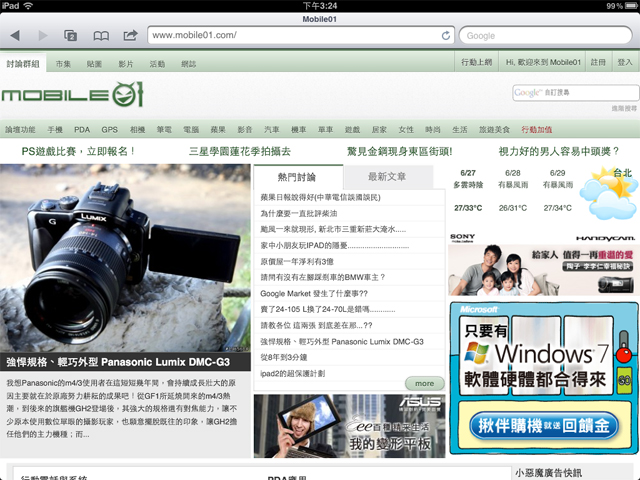Click the 驚見金鋼現身東區街頭 headline
The image size is (640, 480).
pyautogui.click(x=400, y=151)
